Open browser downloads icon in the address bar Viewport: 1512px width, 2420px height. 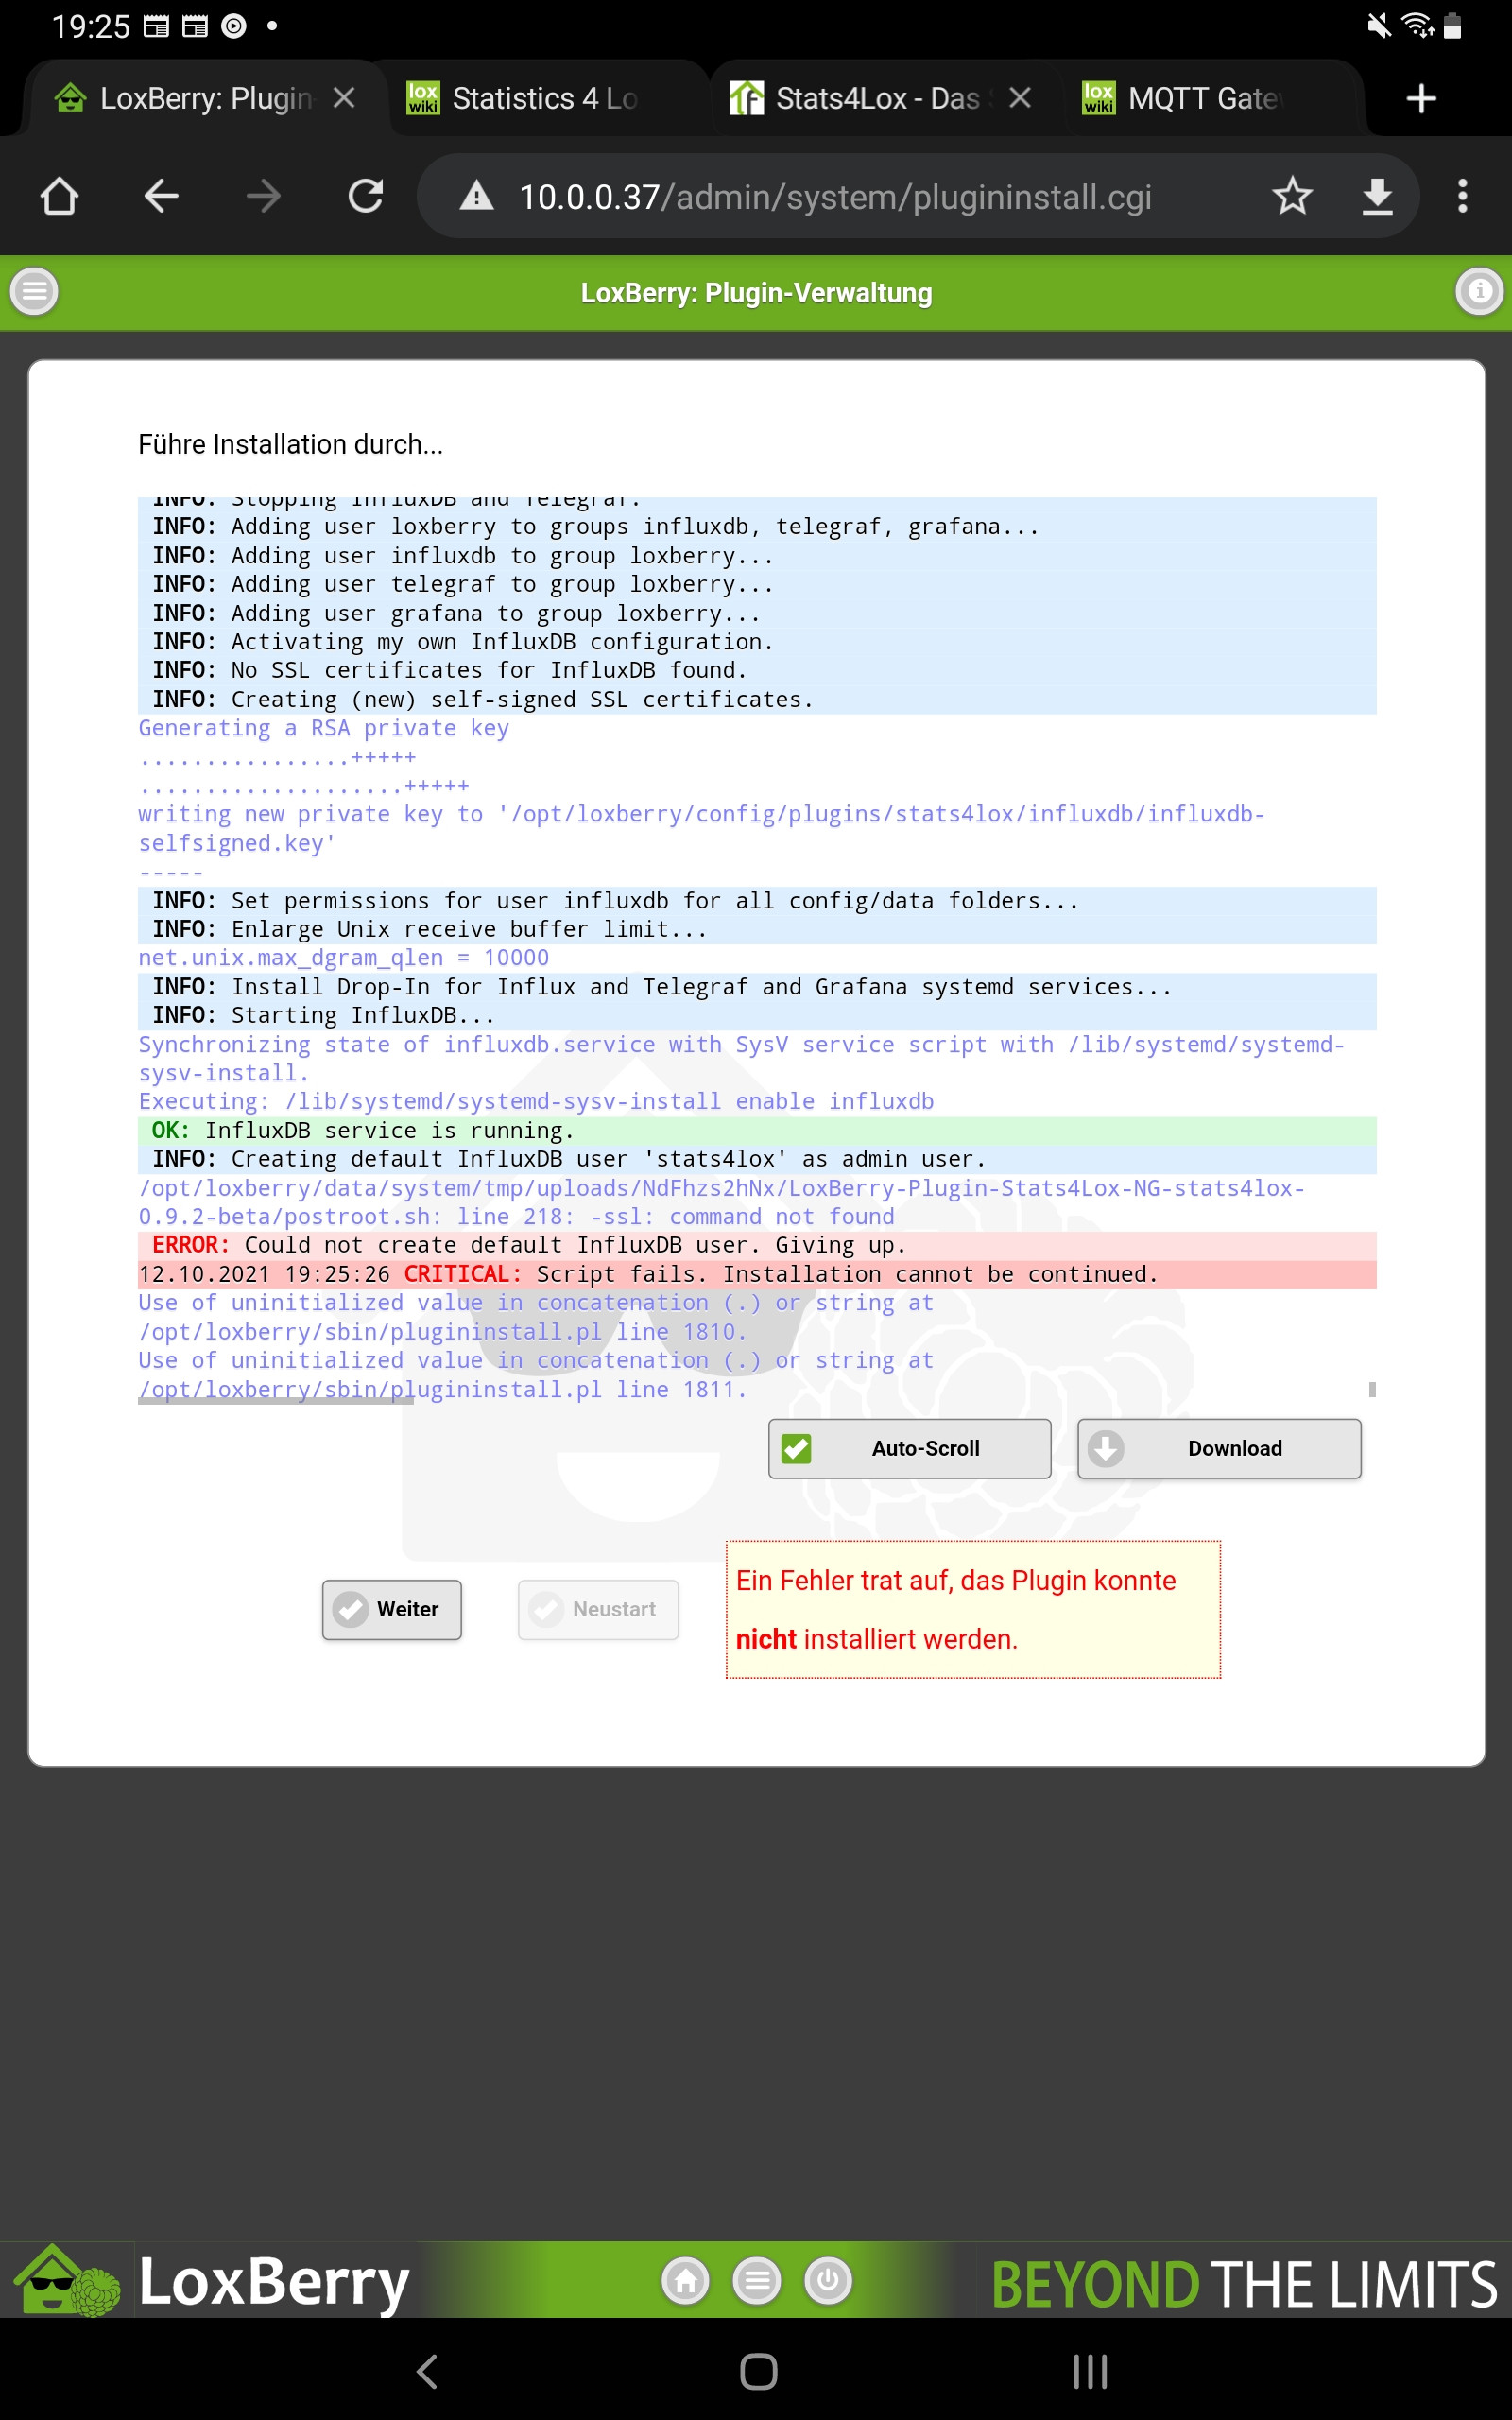[1378, 196]
